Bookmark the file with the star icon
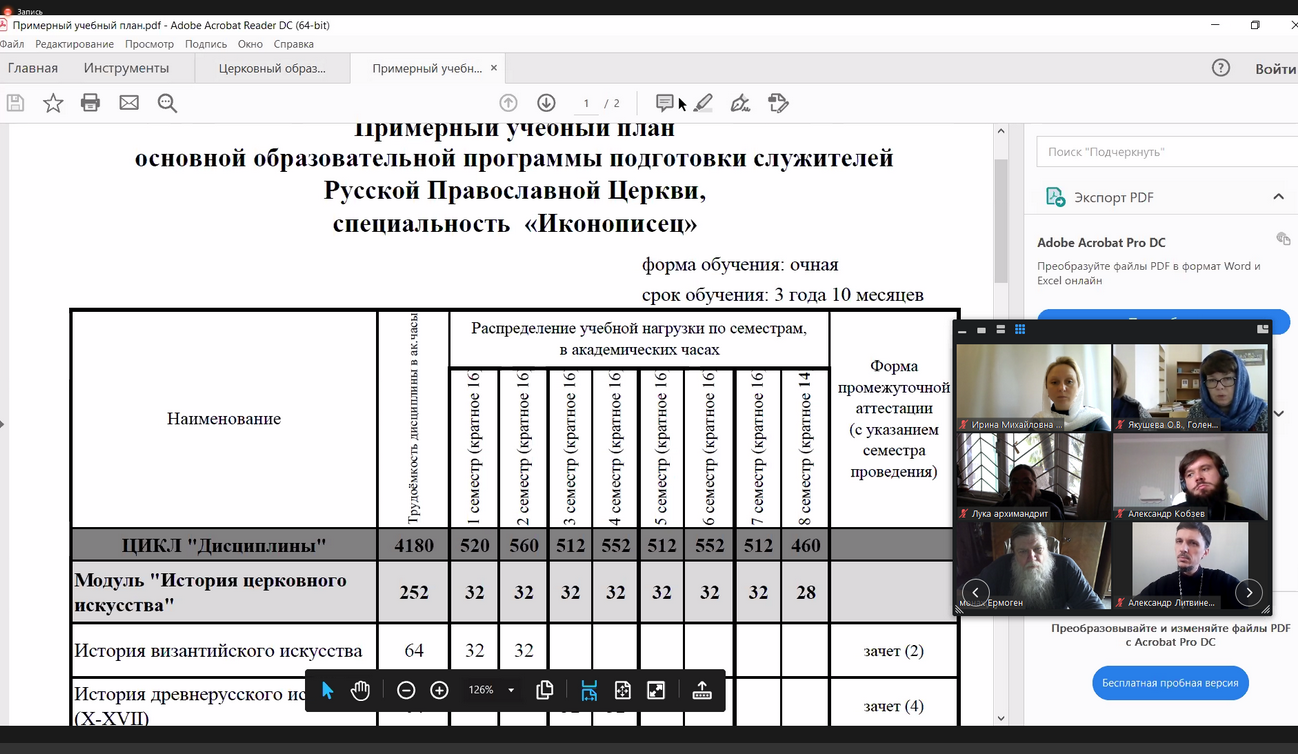Viewport: 1298px width, 754px height. click(53, 103)
